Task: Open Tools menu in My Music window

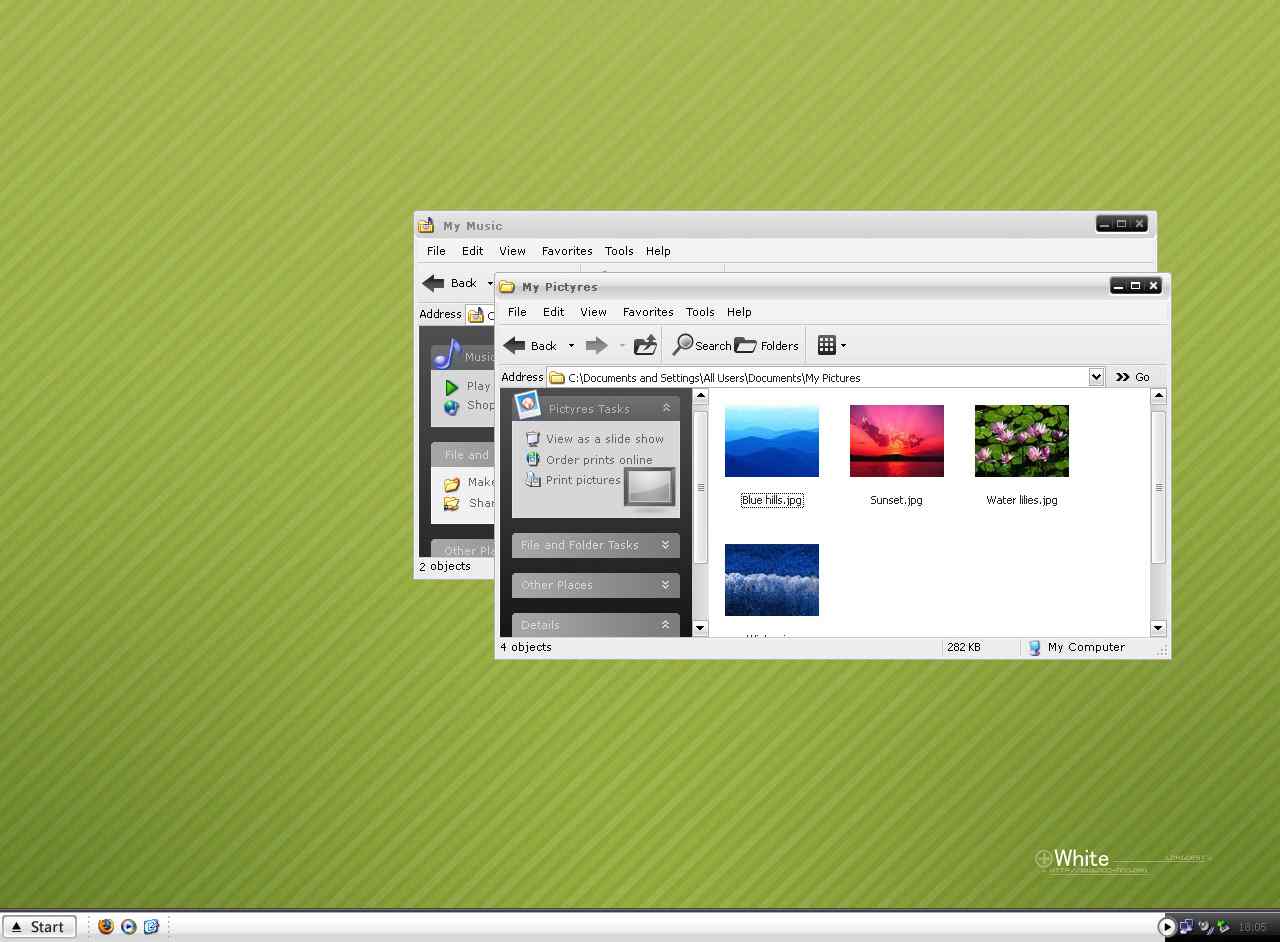Action: click(619, 251)
